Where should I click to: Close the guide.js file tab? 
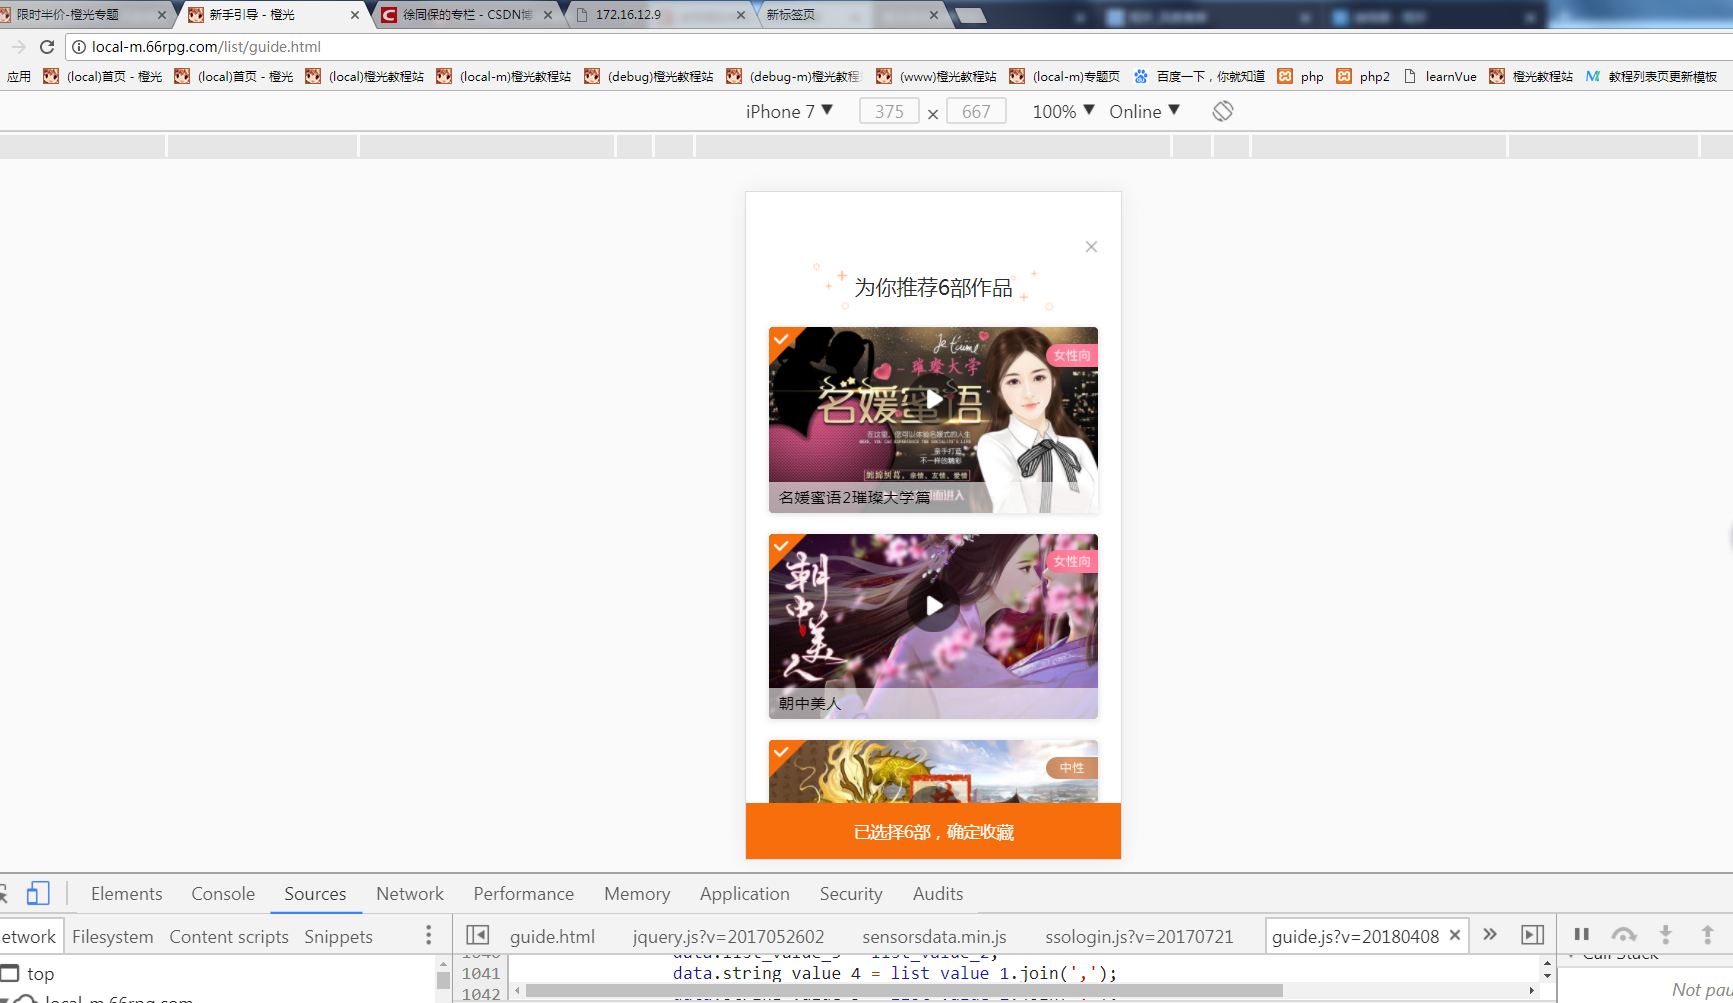pos(1455,935)
